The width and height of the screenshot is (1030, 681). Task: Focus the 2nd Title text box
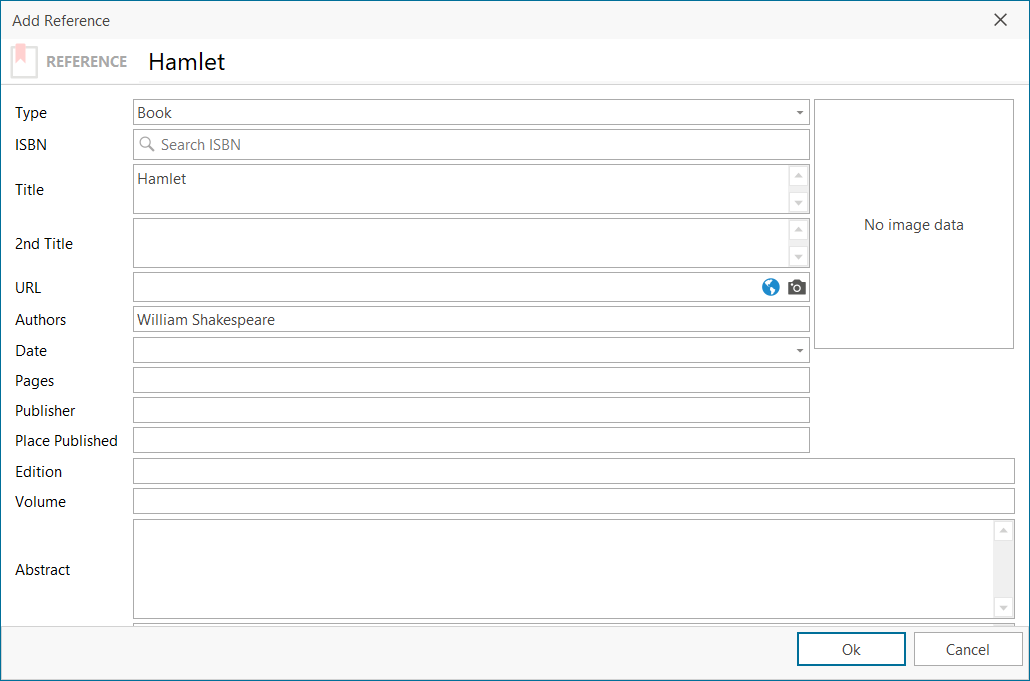click(460, 243)
